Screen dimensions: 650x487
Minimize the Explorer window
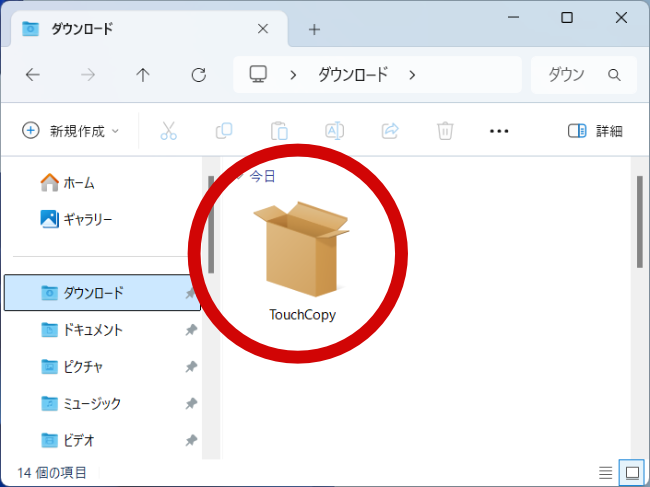point(513,17)
